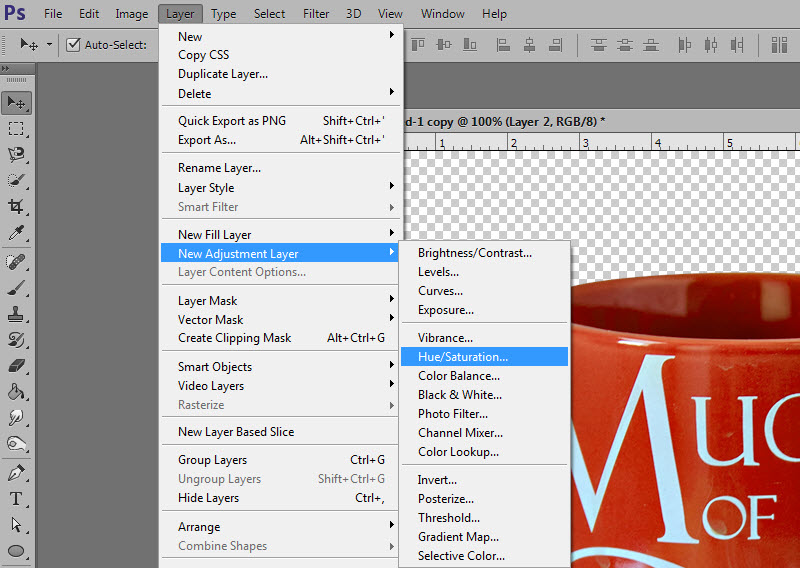Select the Lasso tool
Image resolution: width=800 pixels, height=568 pixels.
pos(16,154)
